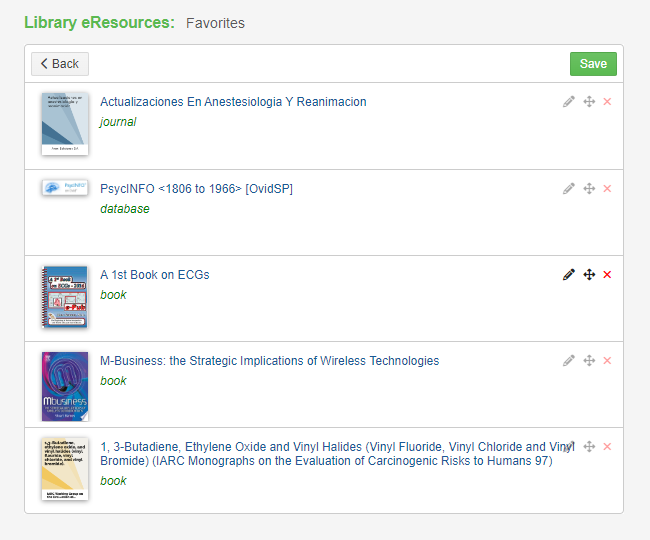Save the favorites list
Image resolution: width=650 pixels, height=540 pixels.
593,64
